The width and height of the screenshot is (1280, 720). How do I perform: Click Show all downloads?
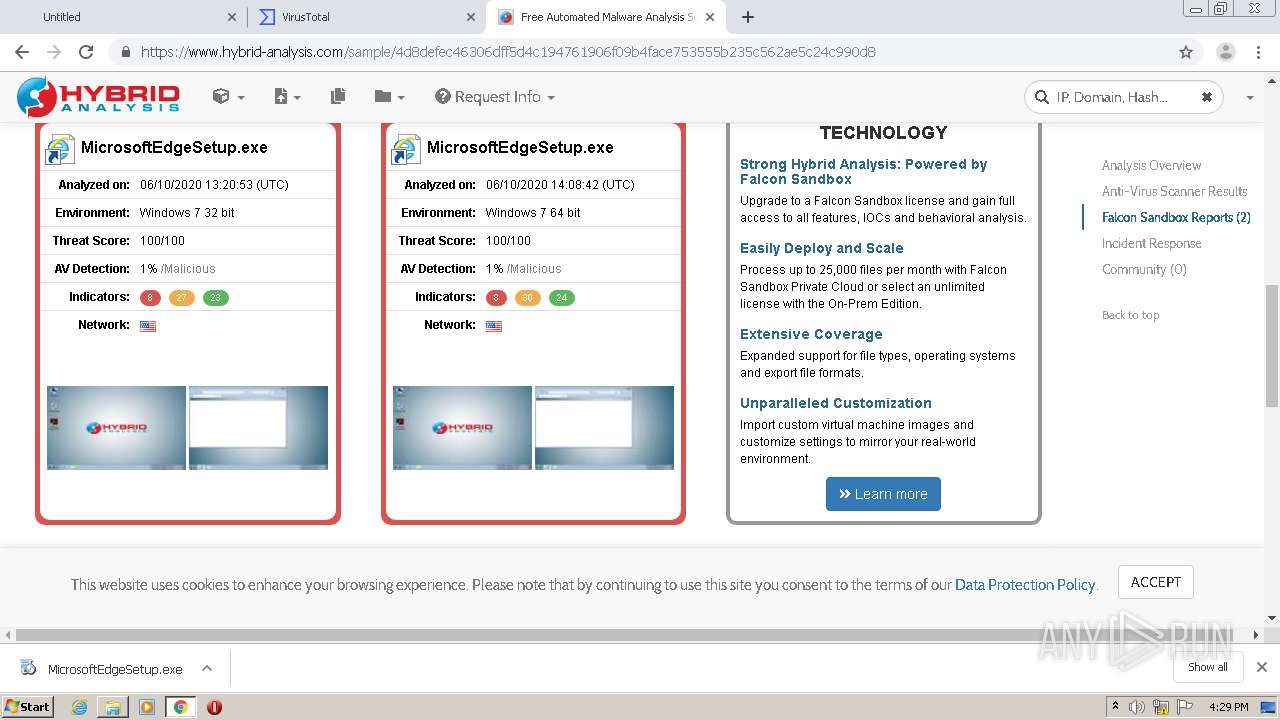1208,667
